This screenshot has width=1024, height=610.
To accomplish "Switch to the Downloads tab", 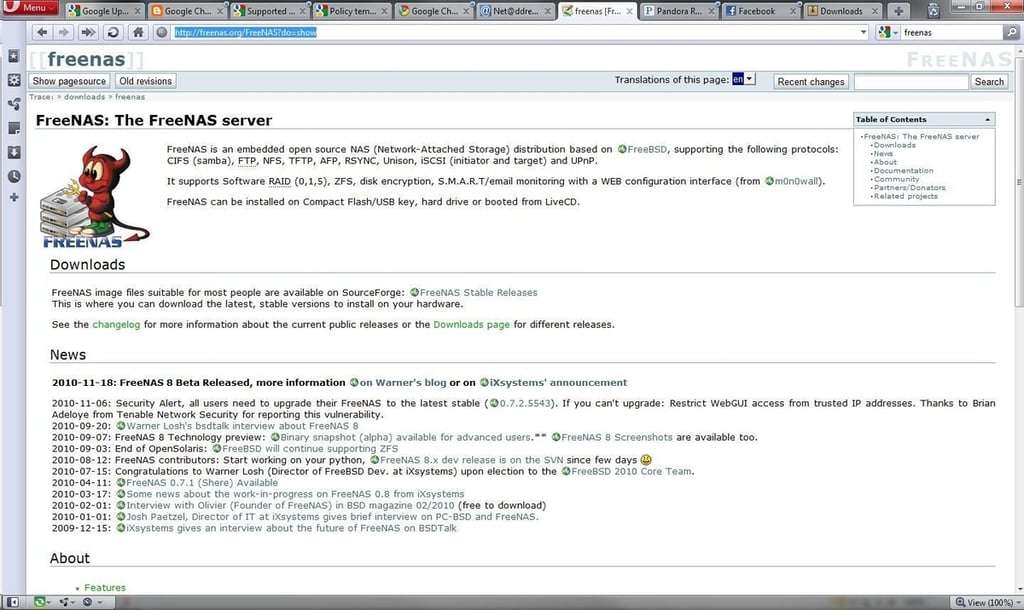I will [843, 11].
